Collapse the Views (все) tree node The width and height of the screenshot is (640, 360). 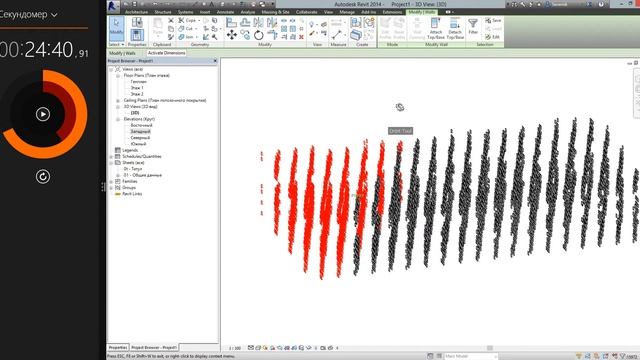click(x=111, y=69)
